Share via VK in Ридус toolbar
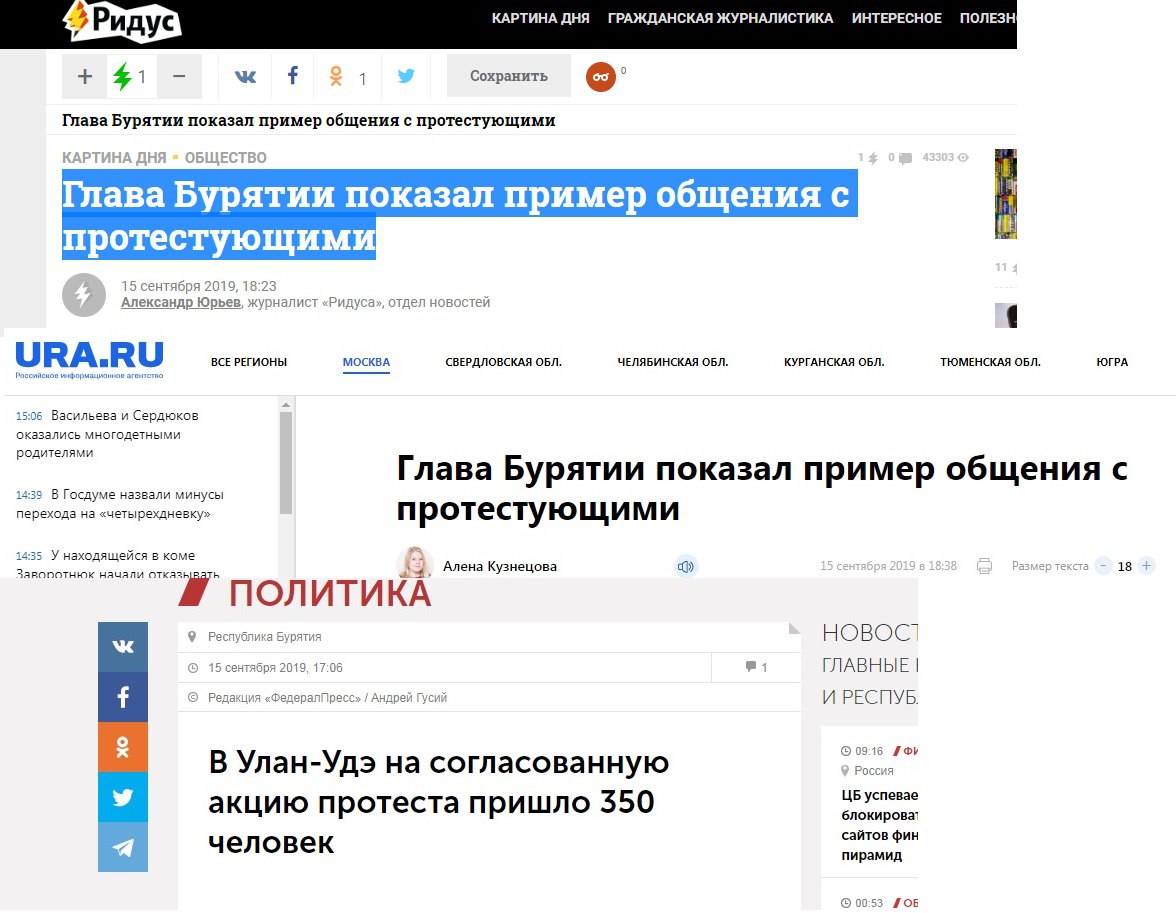 click(x=245, y=76)
